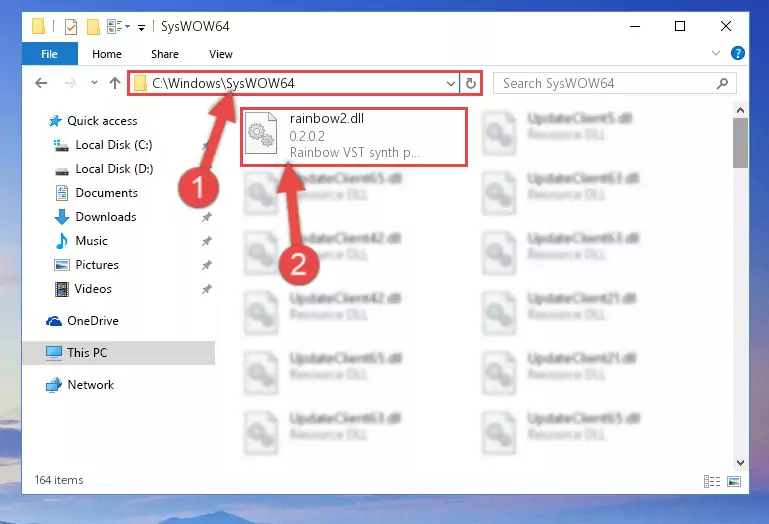Click the Quick access star icon
Viewport: 769px width, 524px height.
pos(55,121)
